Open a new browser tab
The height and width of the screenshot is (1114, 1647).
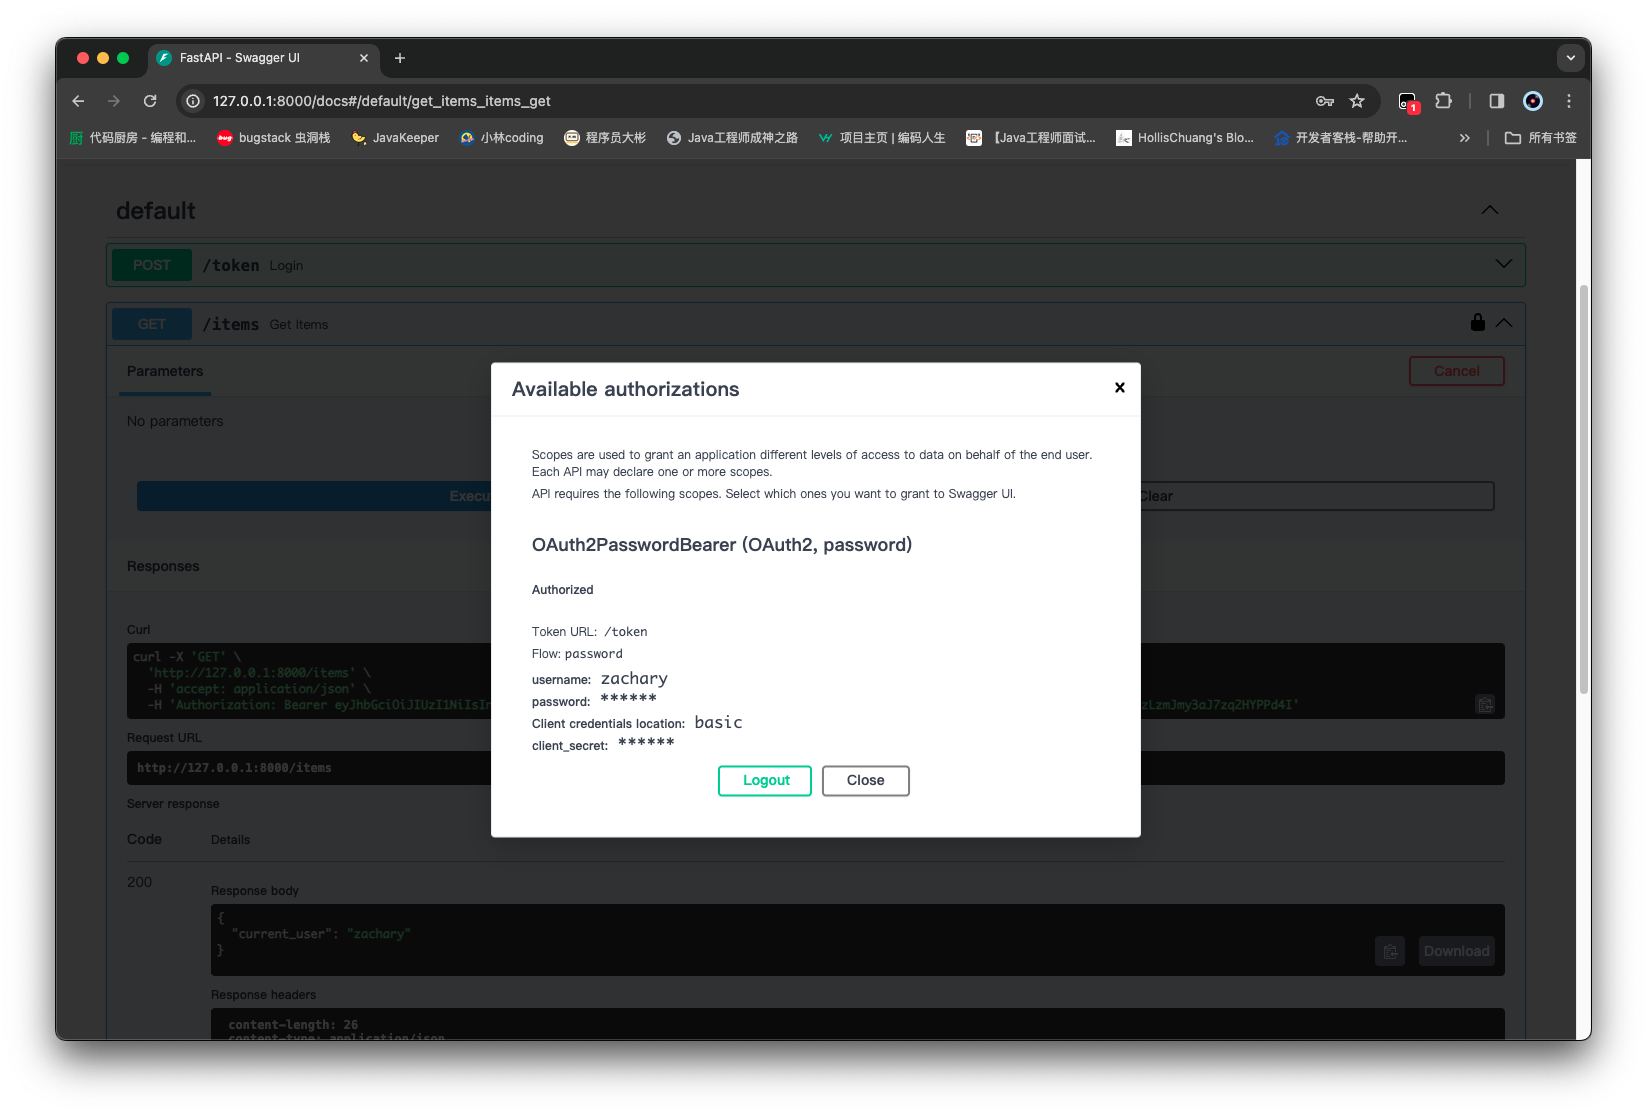coord(400,58)
